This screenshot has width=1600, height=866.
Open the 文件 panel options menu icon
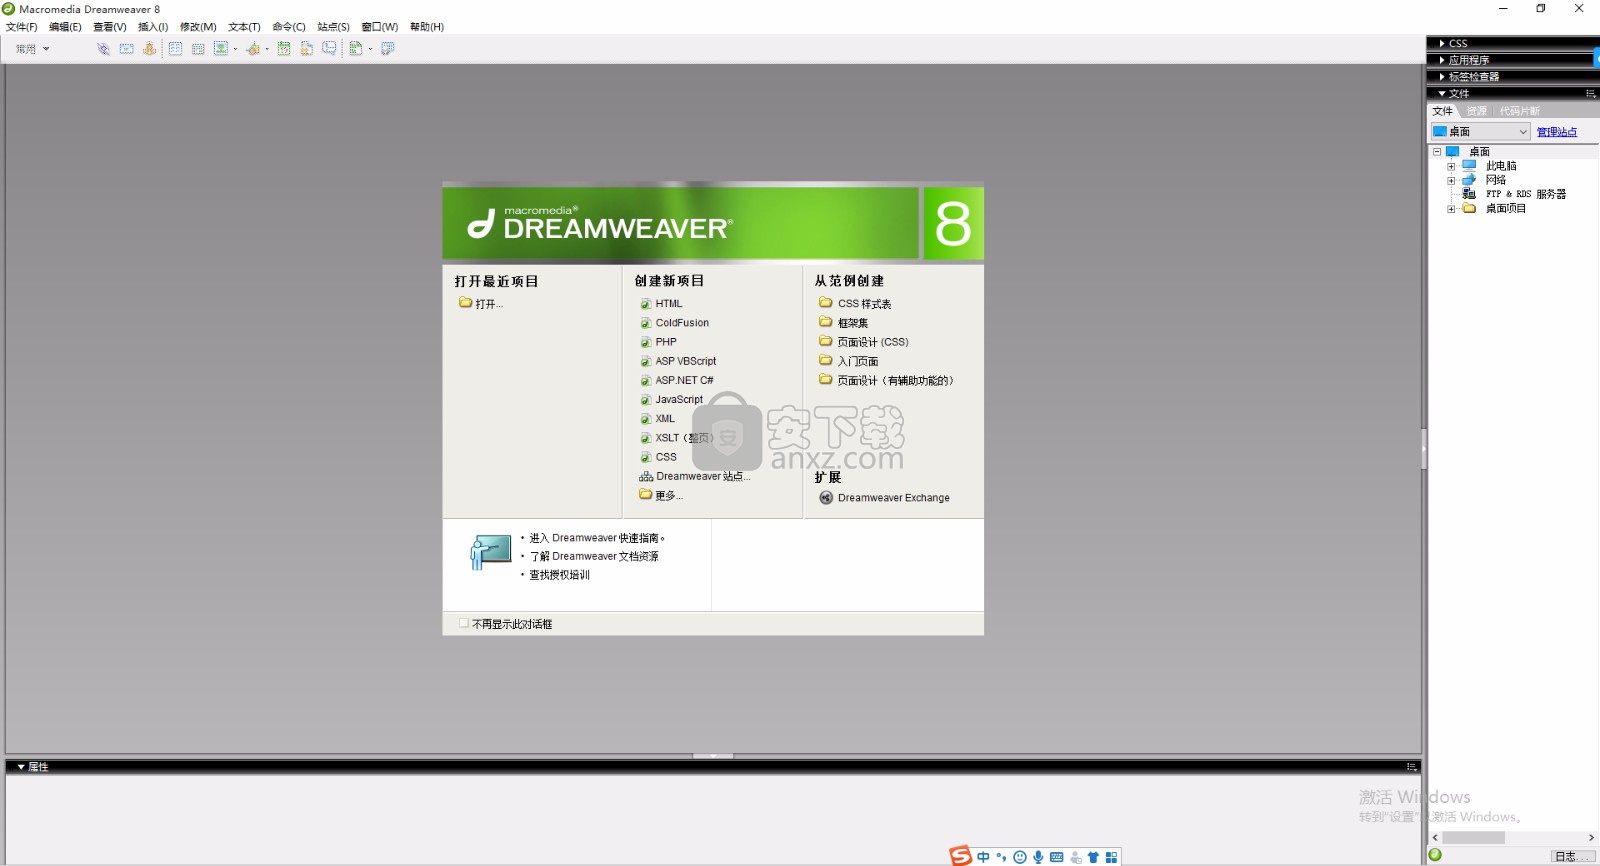tap(1590, 93)
